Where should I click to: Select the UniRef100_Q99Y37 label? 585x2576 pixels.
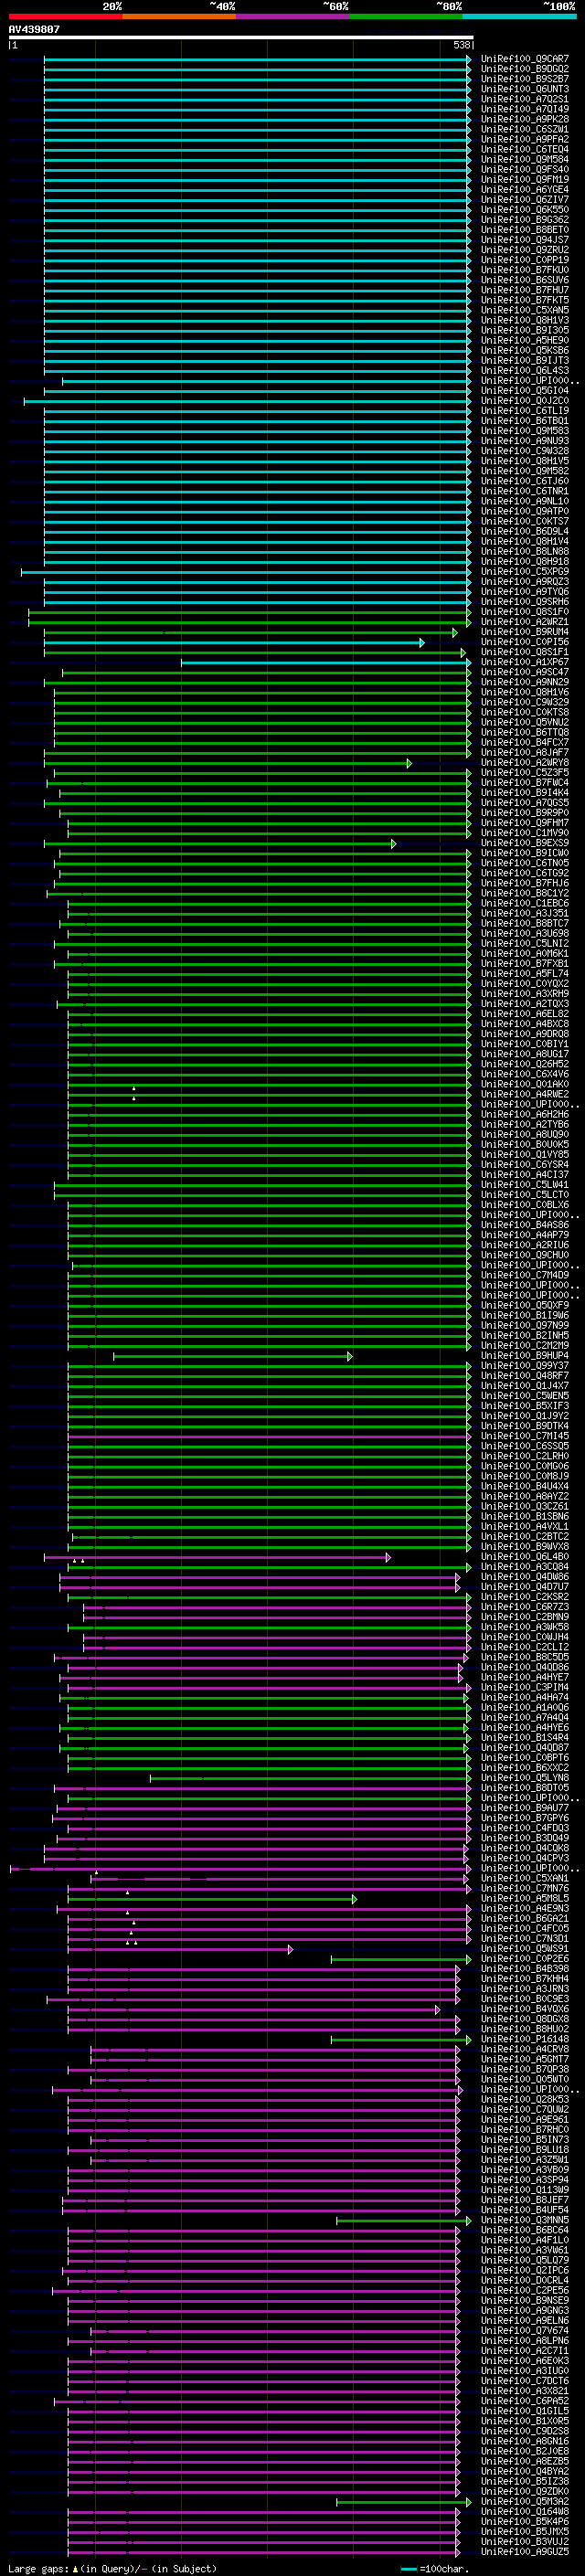(x=525, y=1366)
